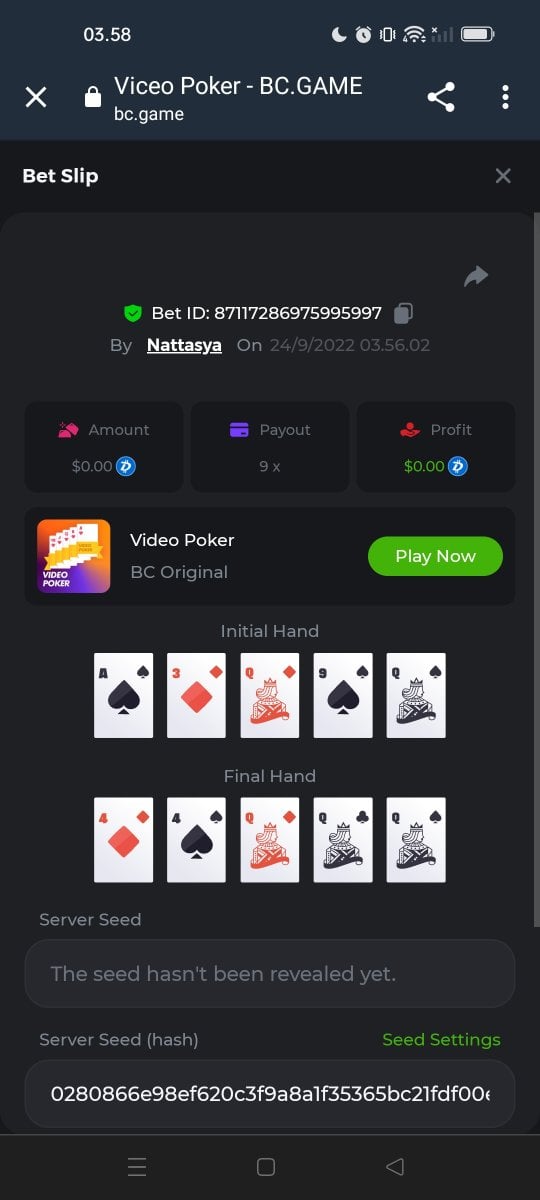Viewport: 540px width, 1200px height.
Task: Tap the Ace of spades initial card
Action: point(124,695)
